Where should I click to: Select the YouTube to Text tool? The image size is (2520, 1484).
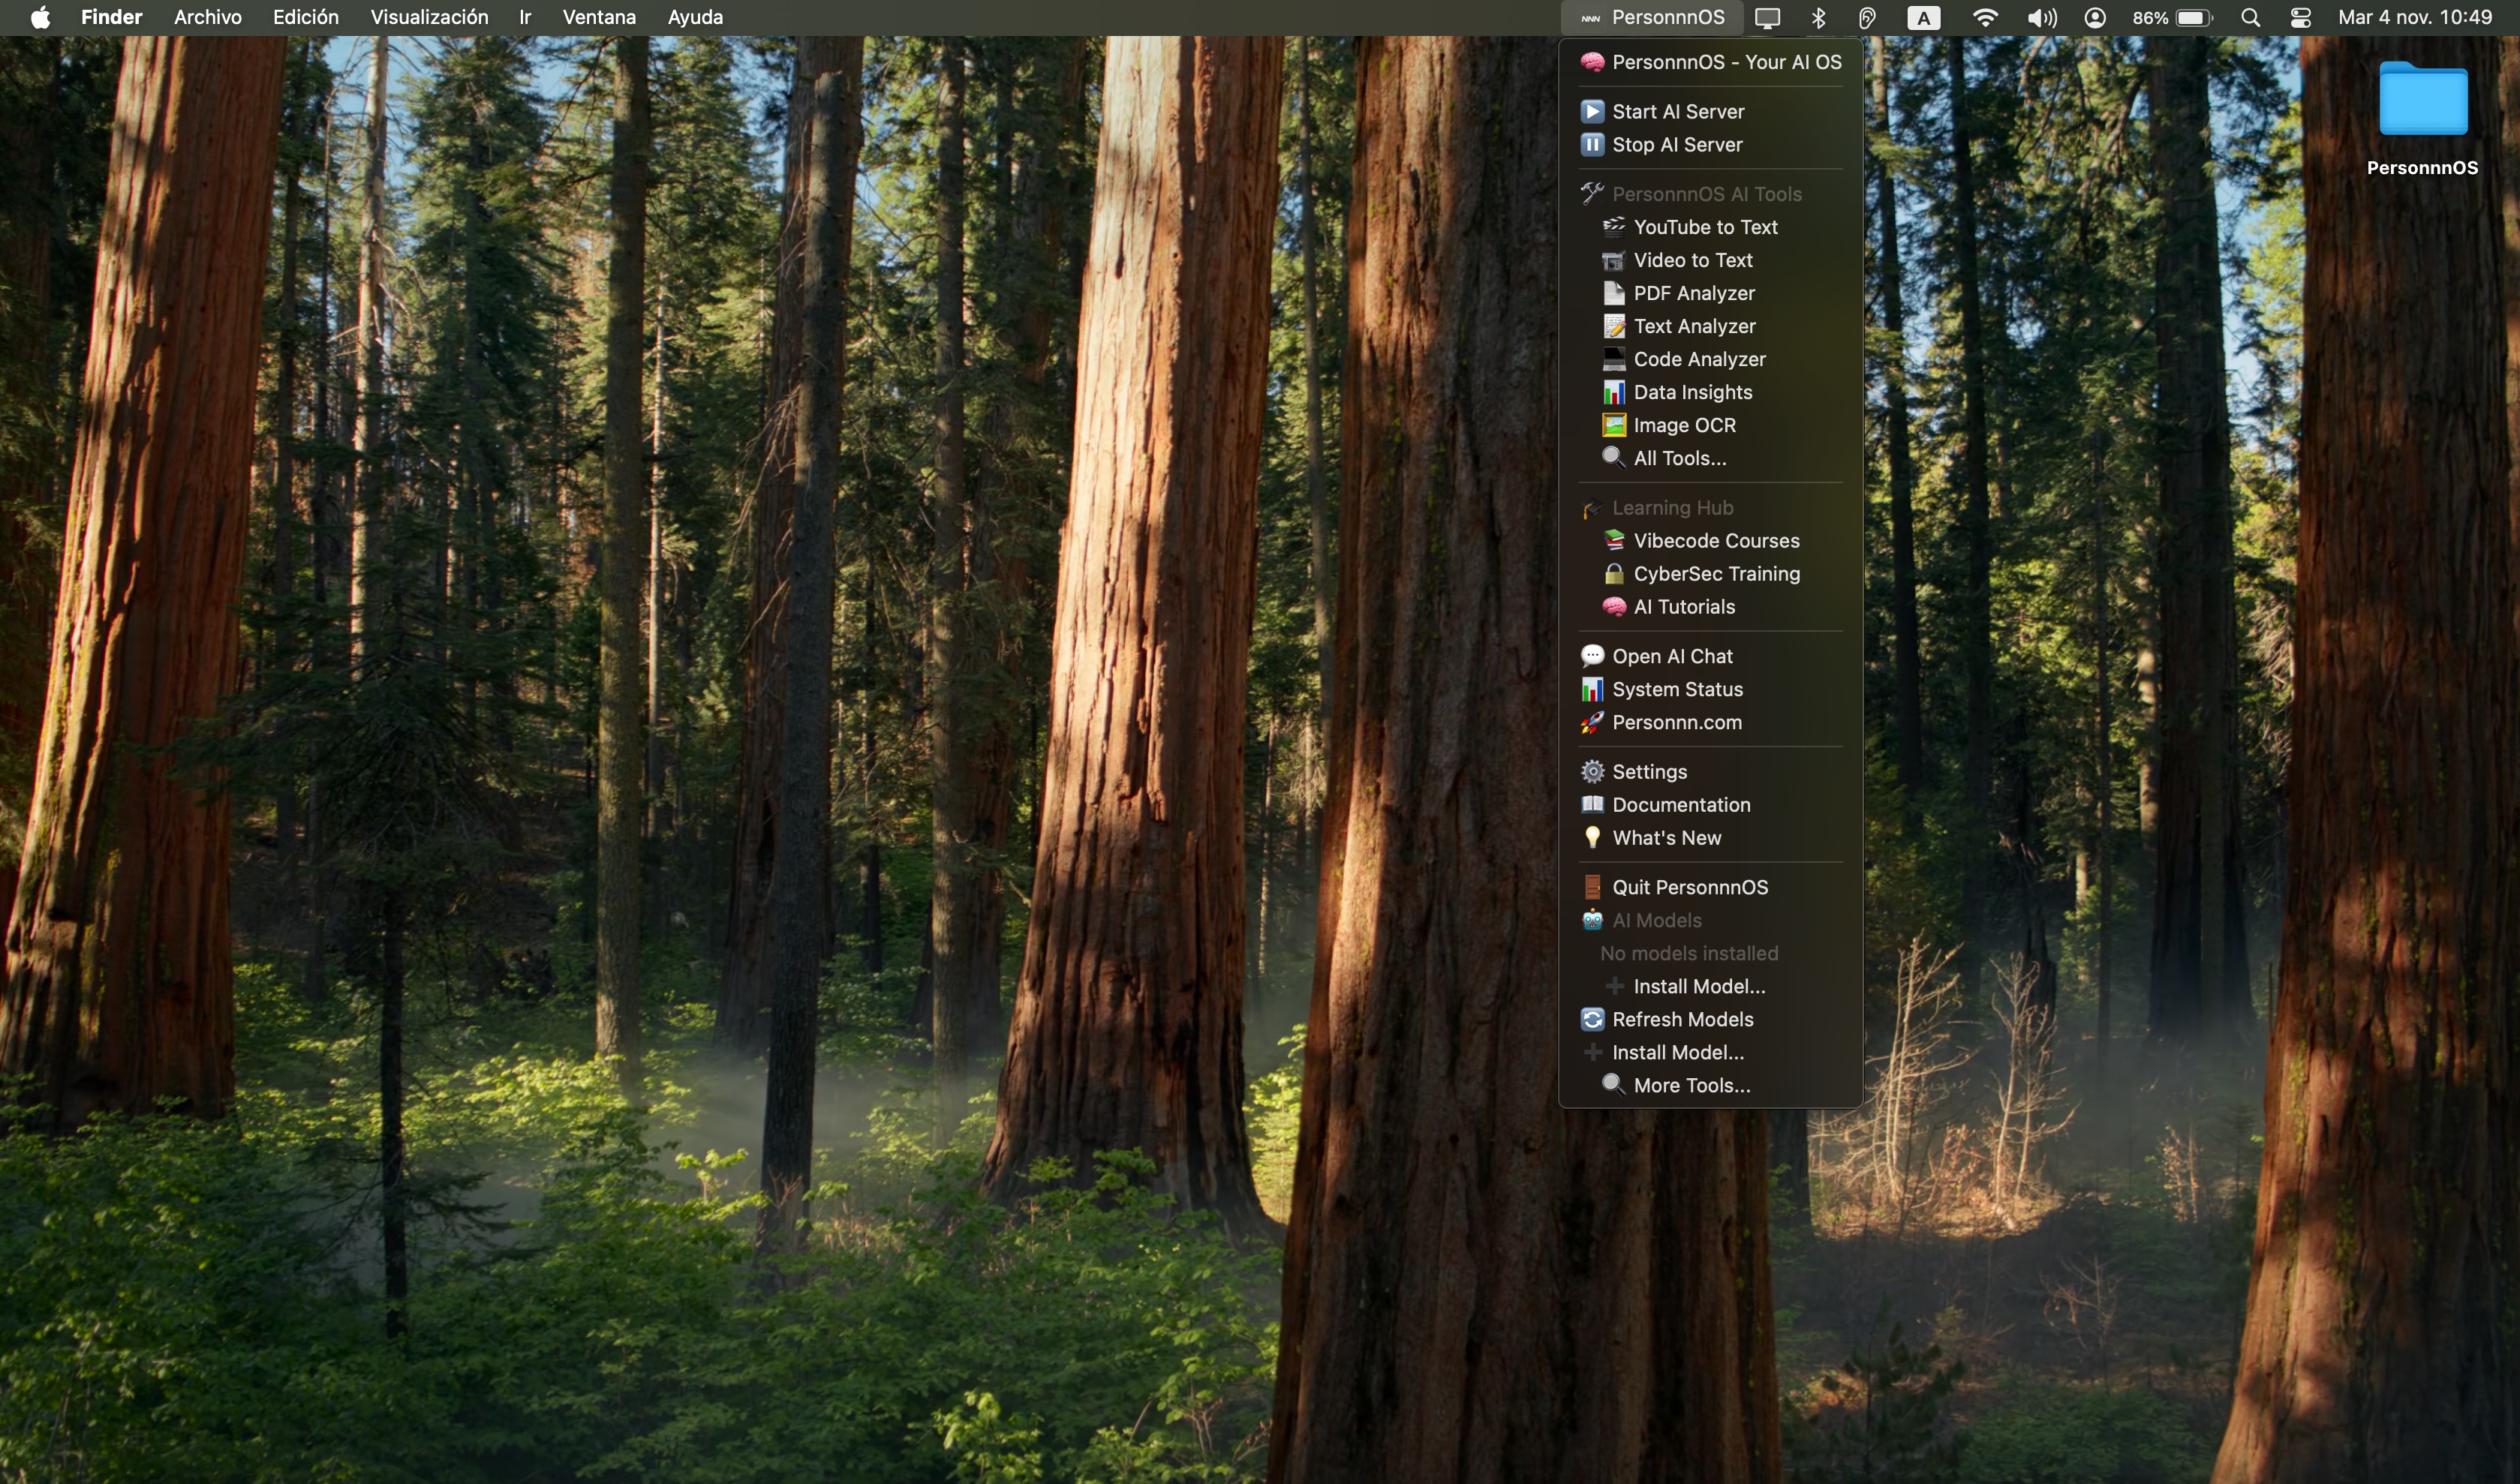(1705, 227)
